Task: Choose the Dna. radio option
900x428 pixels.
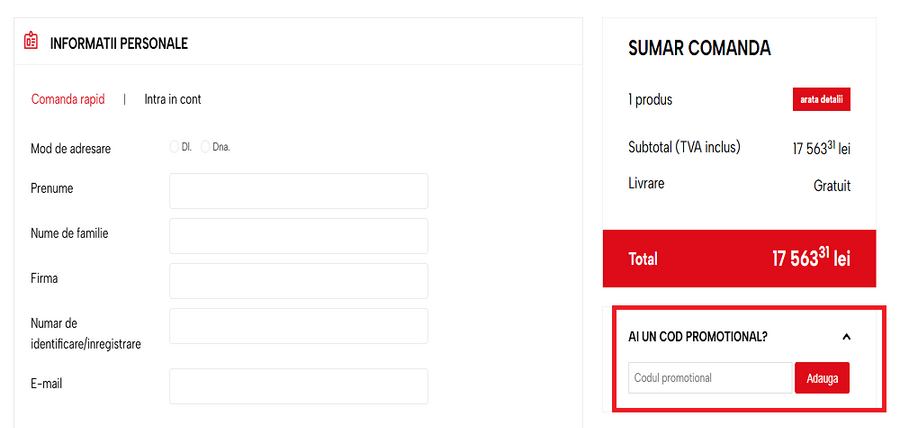Action: point(206,147)
